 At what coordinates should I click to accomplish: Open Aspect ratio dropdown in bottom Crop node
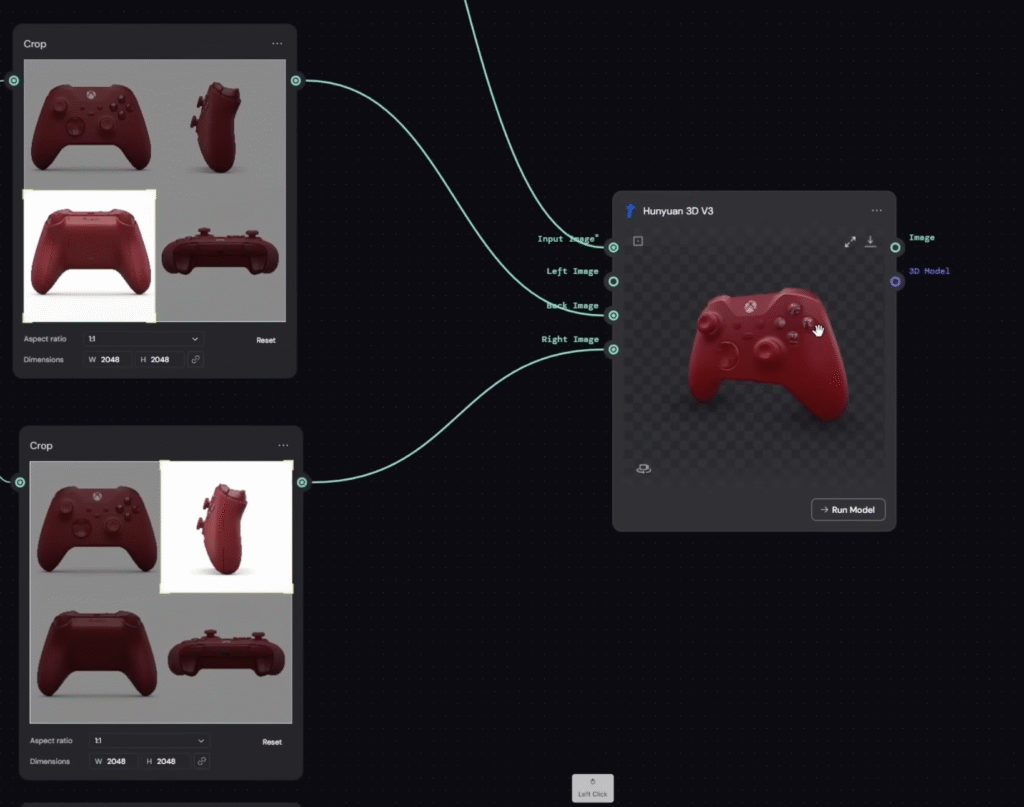point(150,741)
